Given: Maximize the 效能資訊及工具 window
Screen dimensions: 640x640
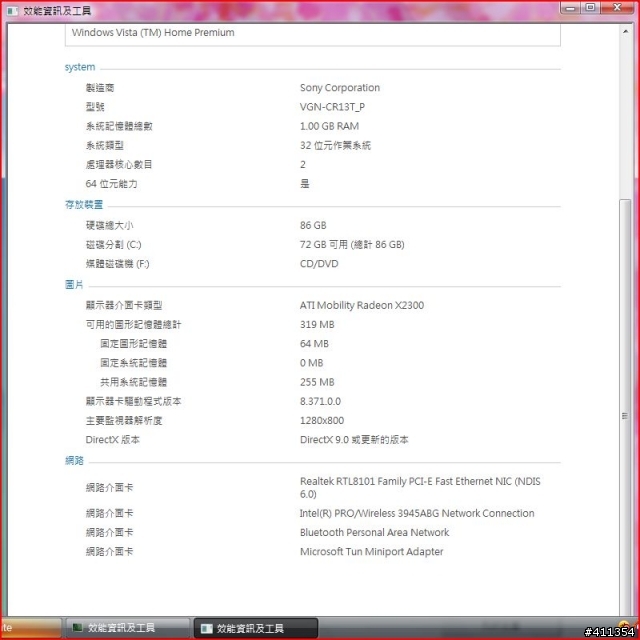Looking at the screenshot, I should coord(590,8).
